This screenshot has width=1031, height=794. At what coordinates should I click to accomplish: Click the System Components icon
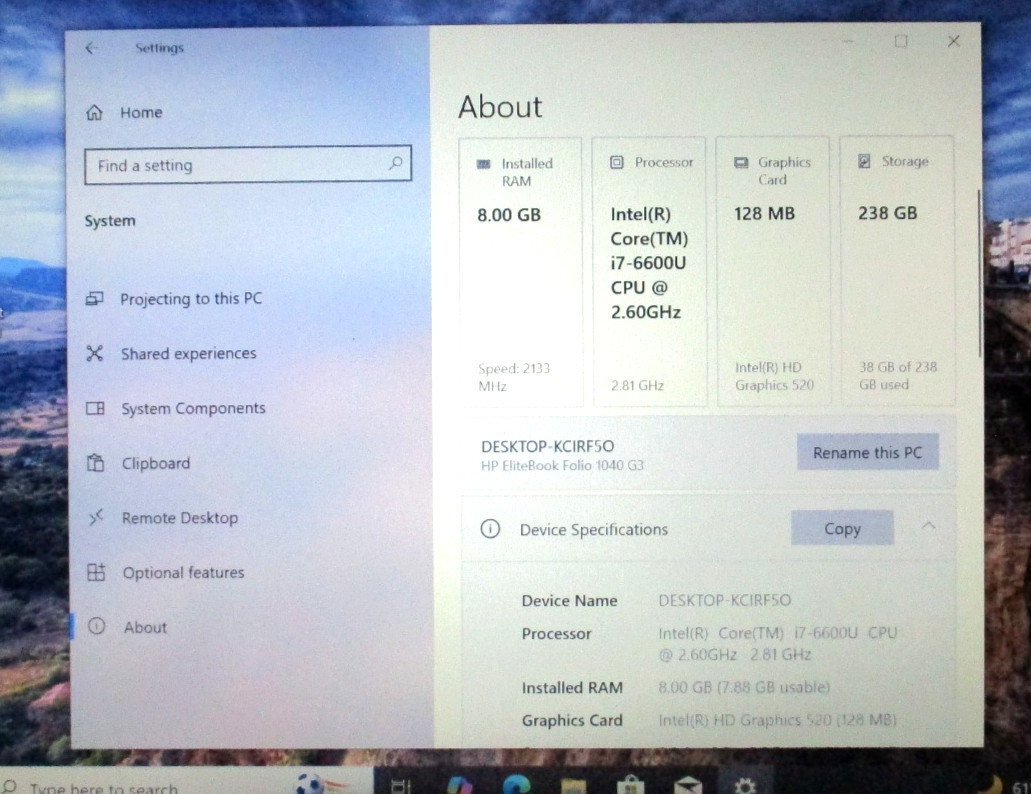(x=95, y=408)
